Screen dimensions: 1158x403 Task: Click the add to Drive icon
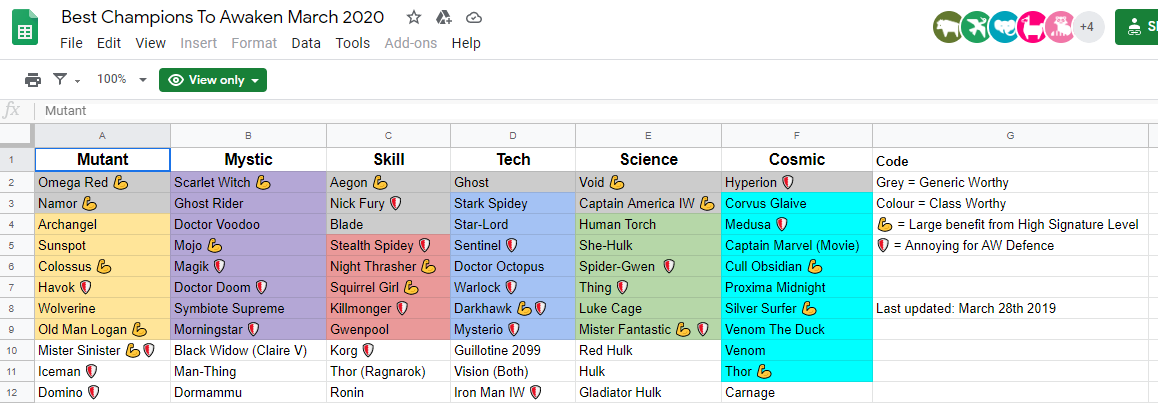(x=445, y=18)
